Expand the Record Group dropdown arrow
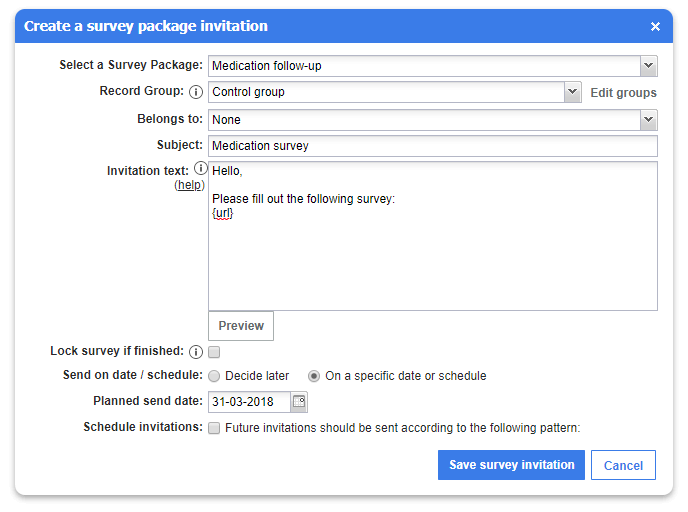 (573, 92)
